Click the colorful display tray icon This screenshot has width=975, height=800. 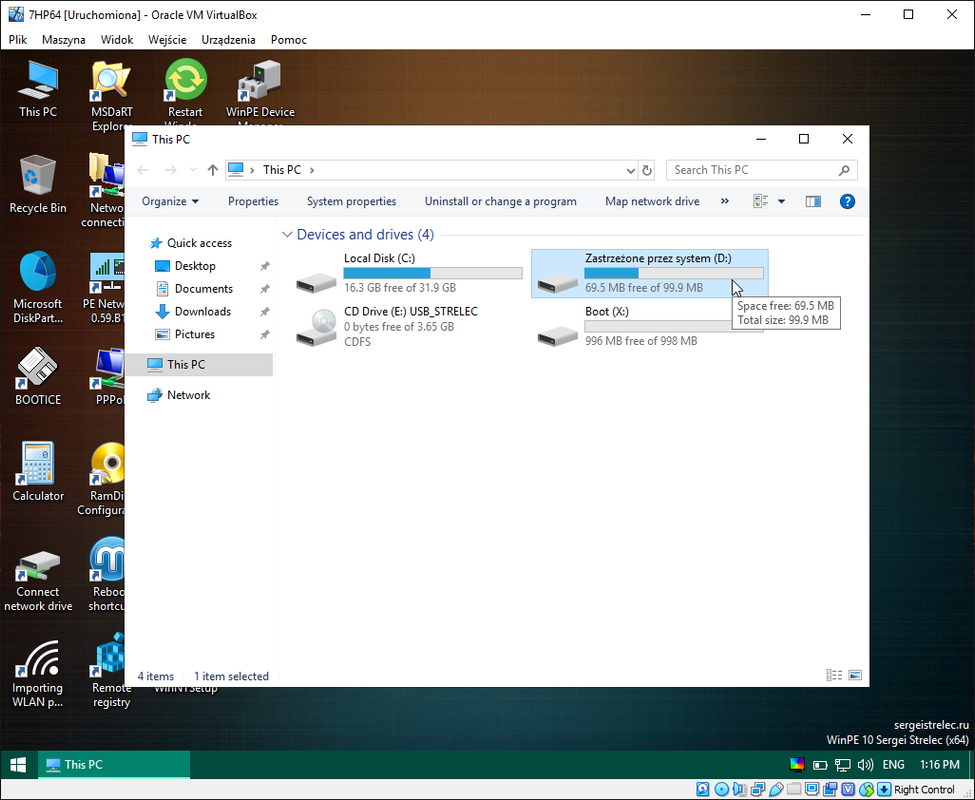797,765
